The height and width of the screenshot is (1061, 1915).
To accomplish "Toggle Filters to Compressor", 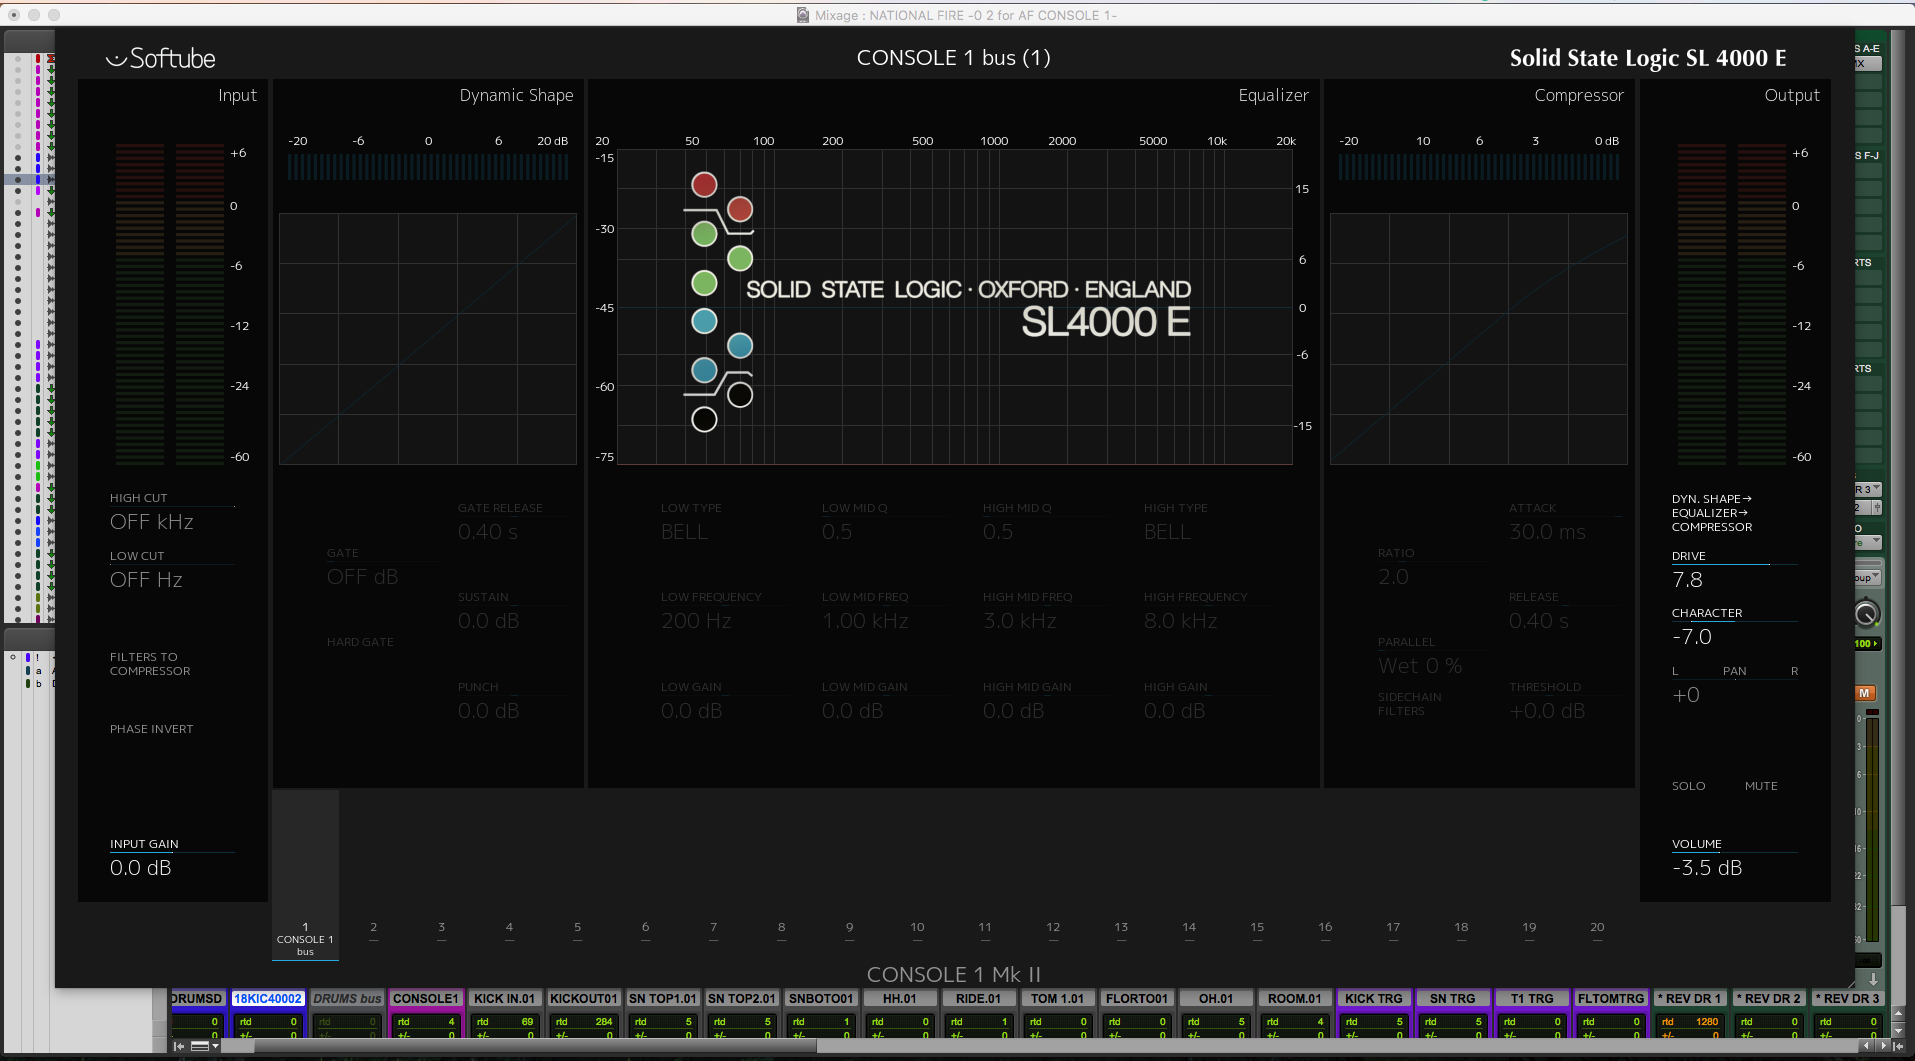I will (150, 664).
